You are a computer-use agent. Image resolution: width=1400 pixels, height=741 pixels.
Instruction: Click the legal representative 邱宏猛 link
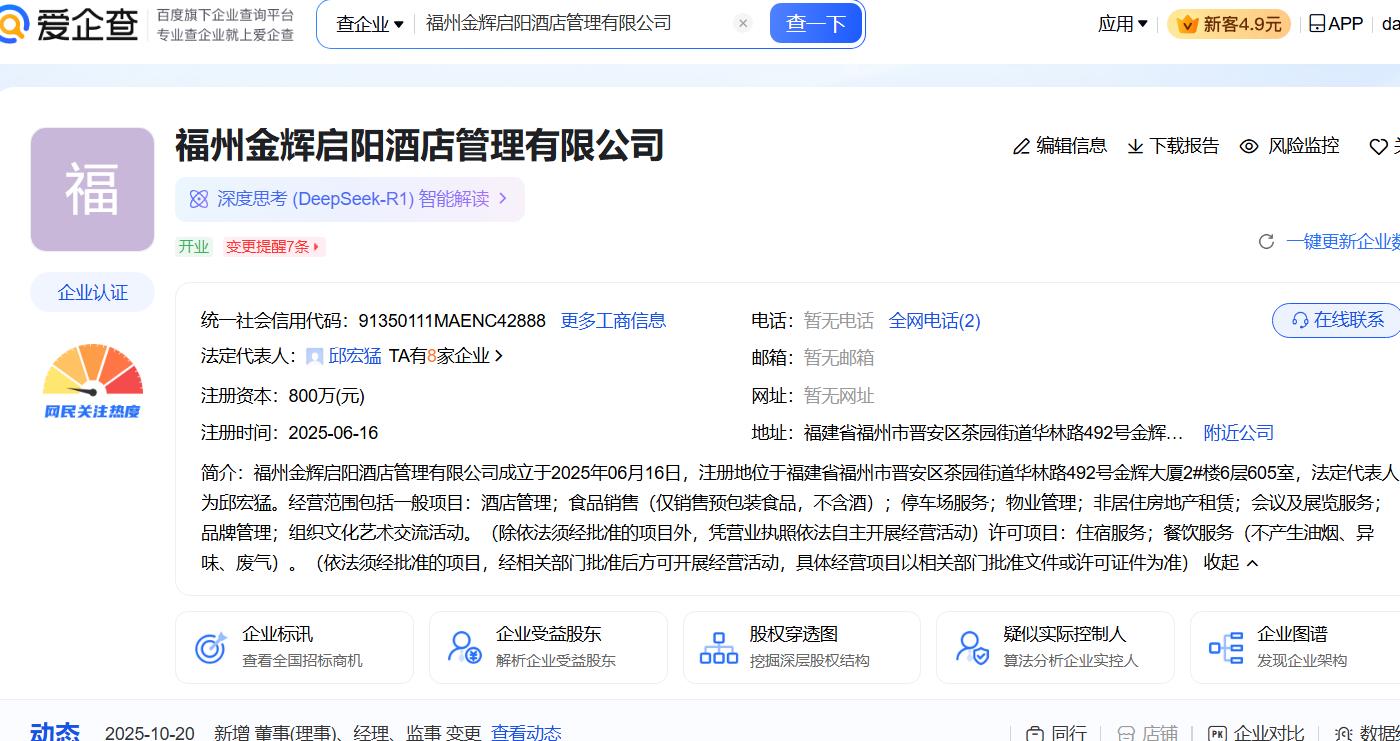[355, 356]
